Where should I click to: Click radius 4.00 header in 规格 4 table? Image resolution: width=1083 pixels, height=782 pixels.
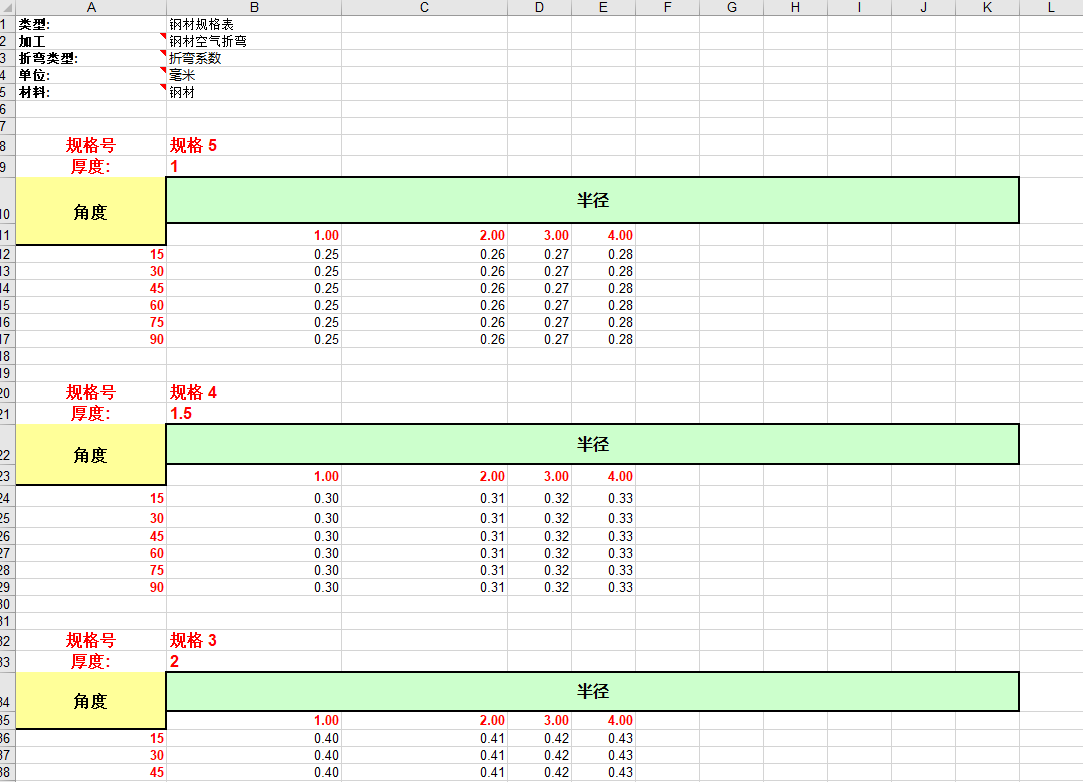(604, 476)
